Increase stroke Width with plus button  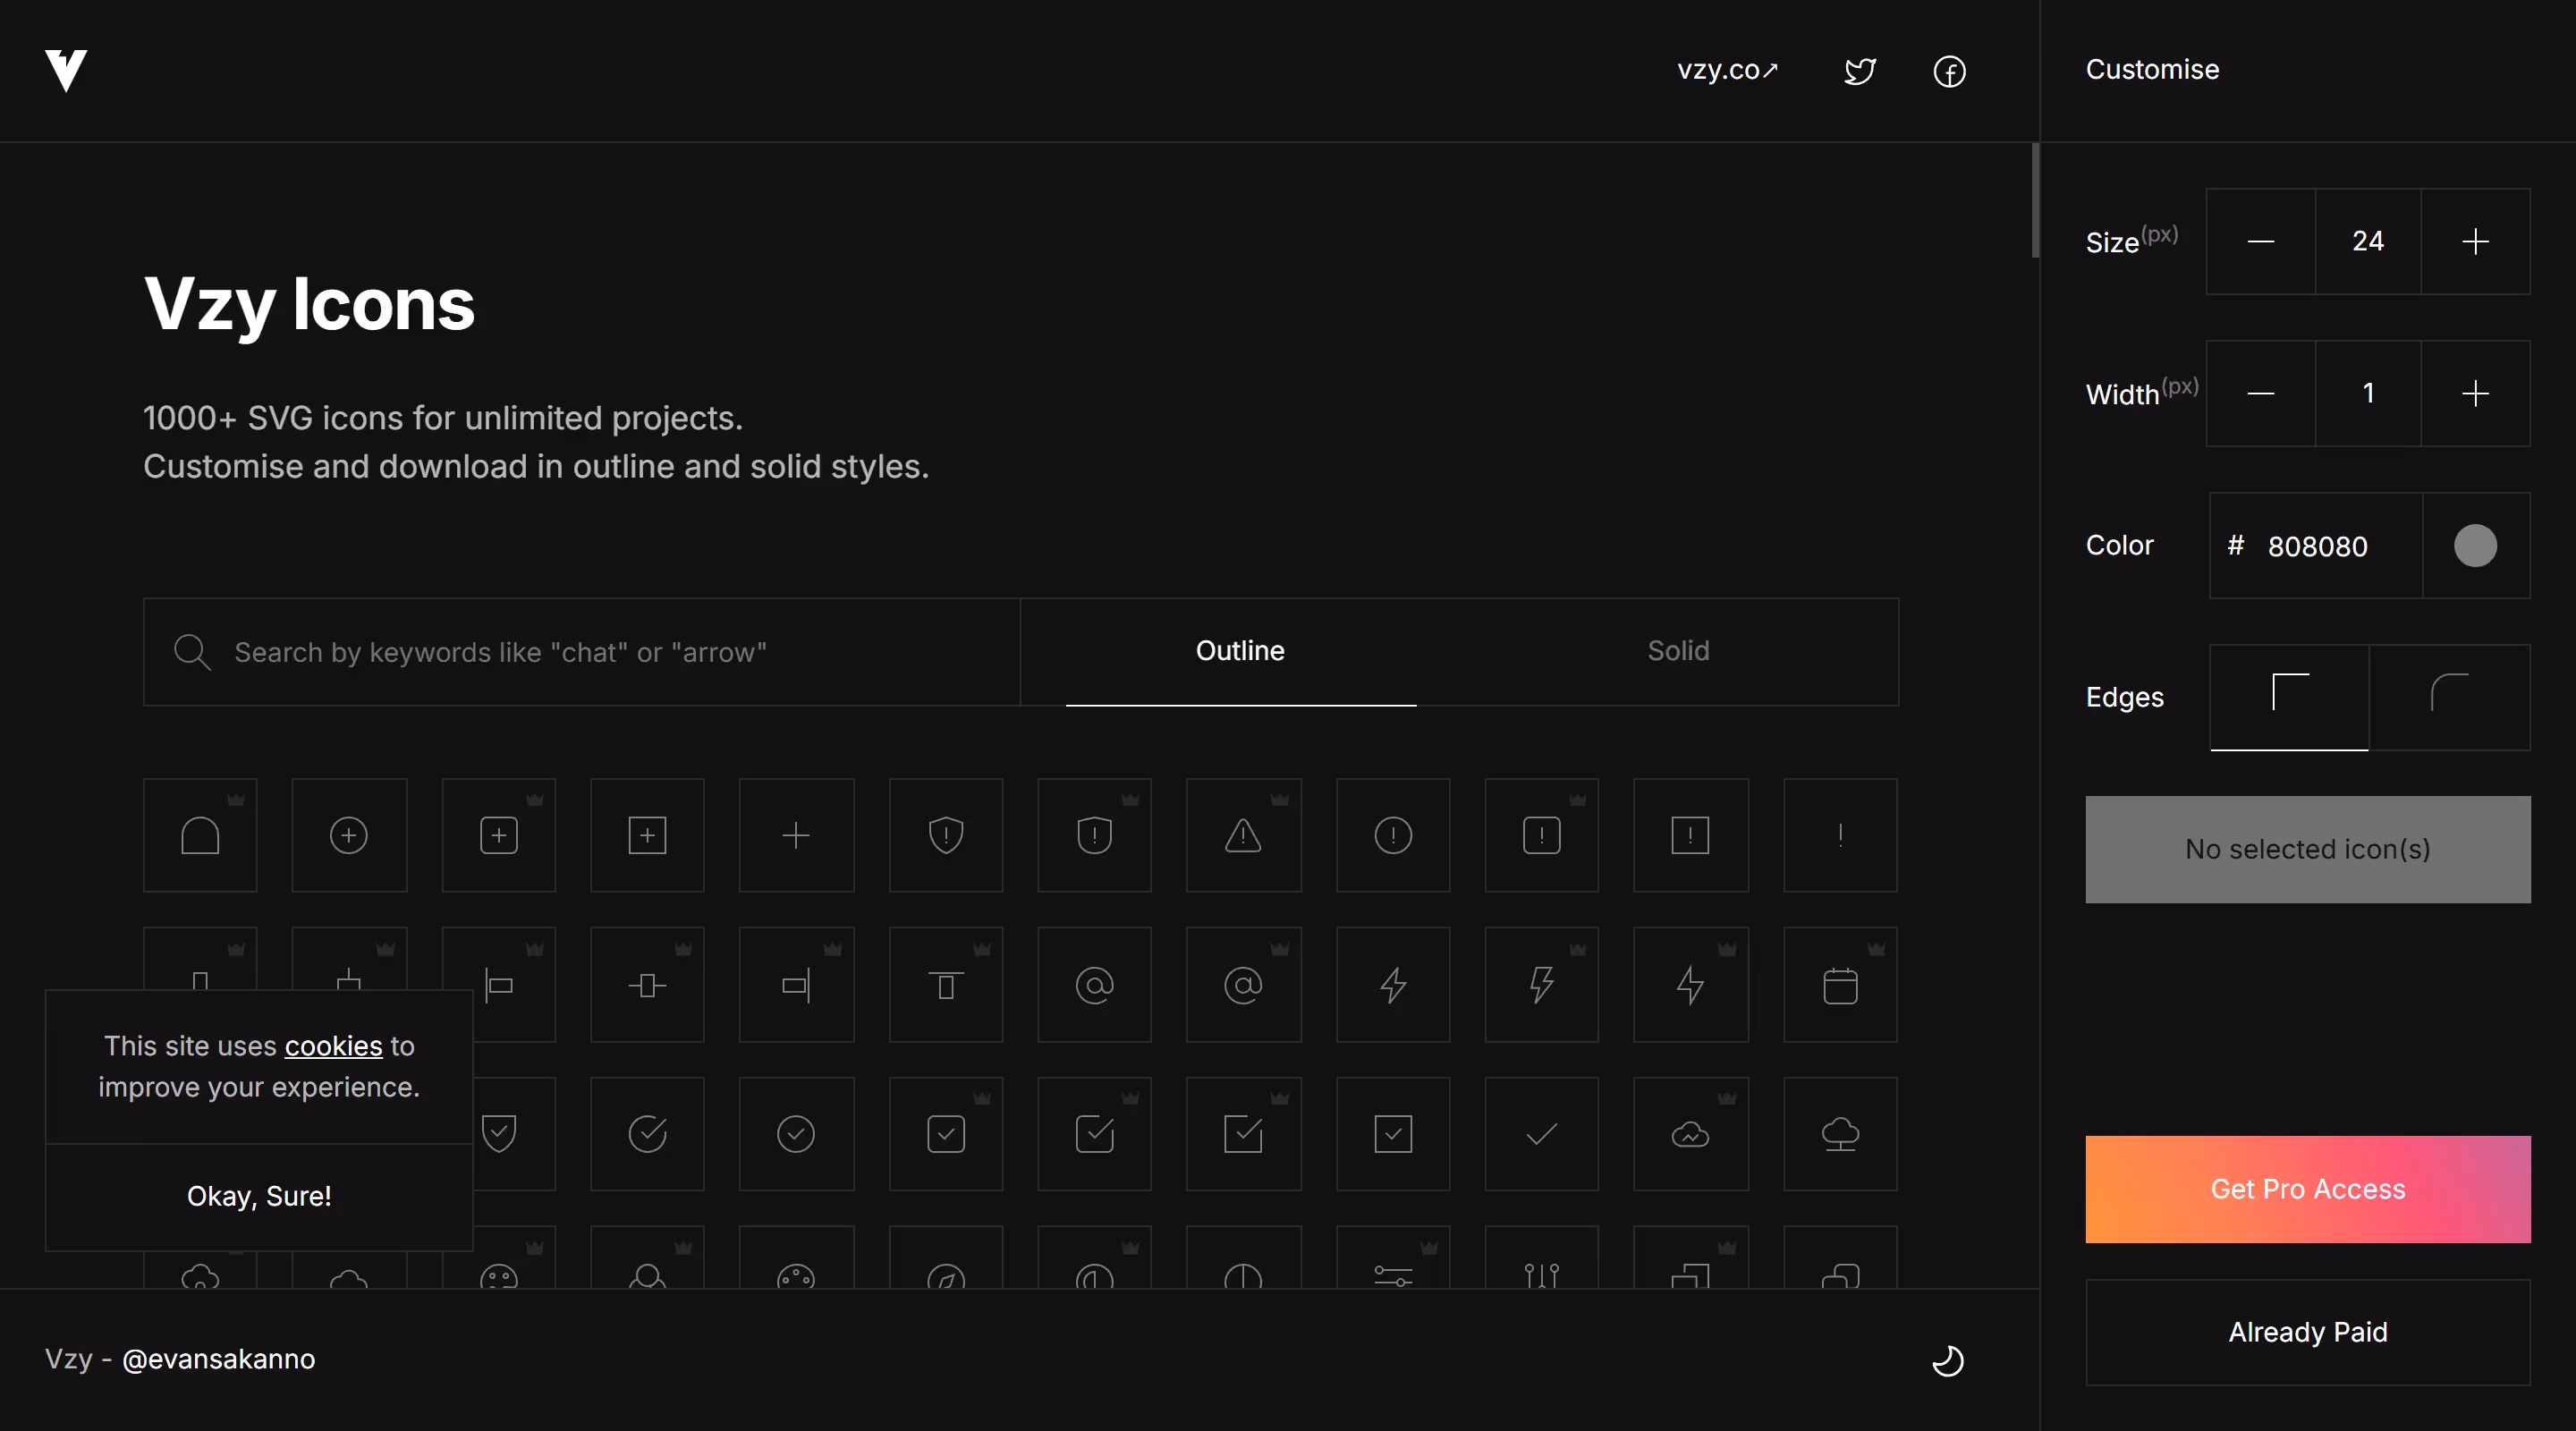[x=2475, y=393]
